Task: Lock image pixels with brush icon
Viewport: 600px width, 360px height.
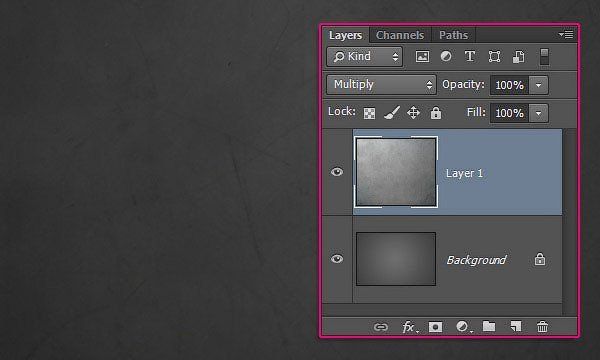Action: 392,113
